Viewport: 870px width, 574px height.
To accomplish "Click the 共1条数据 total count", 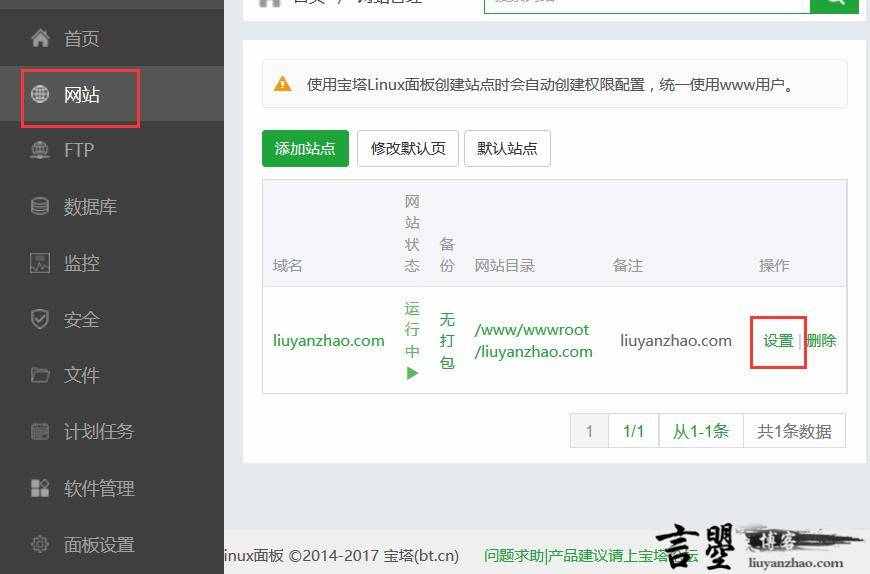I will (795, 430).
